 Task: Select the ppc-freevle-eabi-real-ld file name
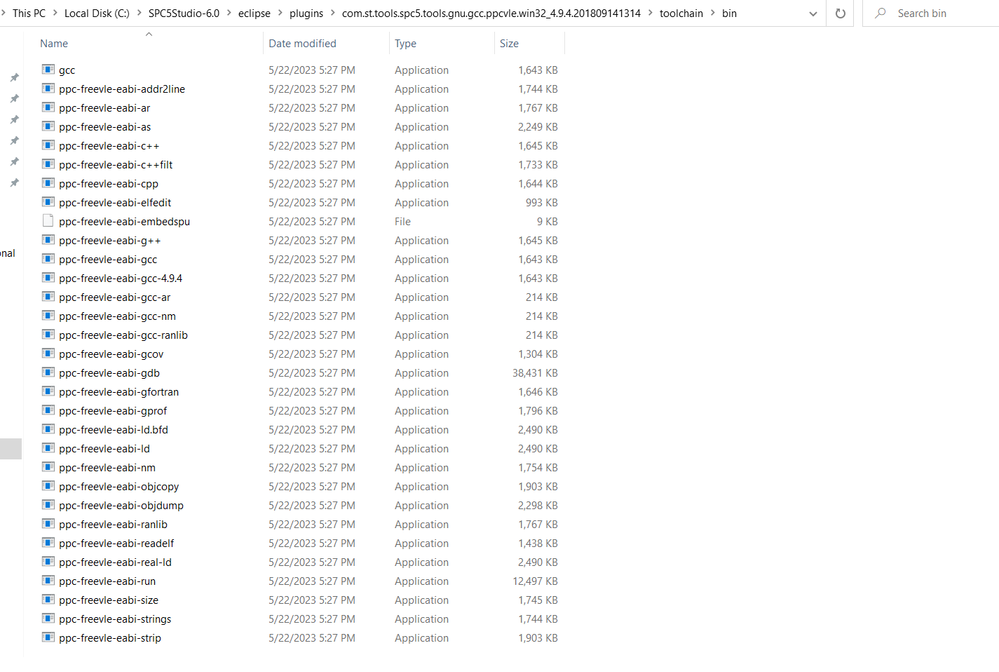point(115,562)
